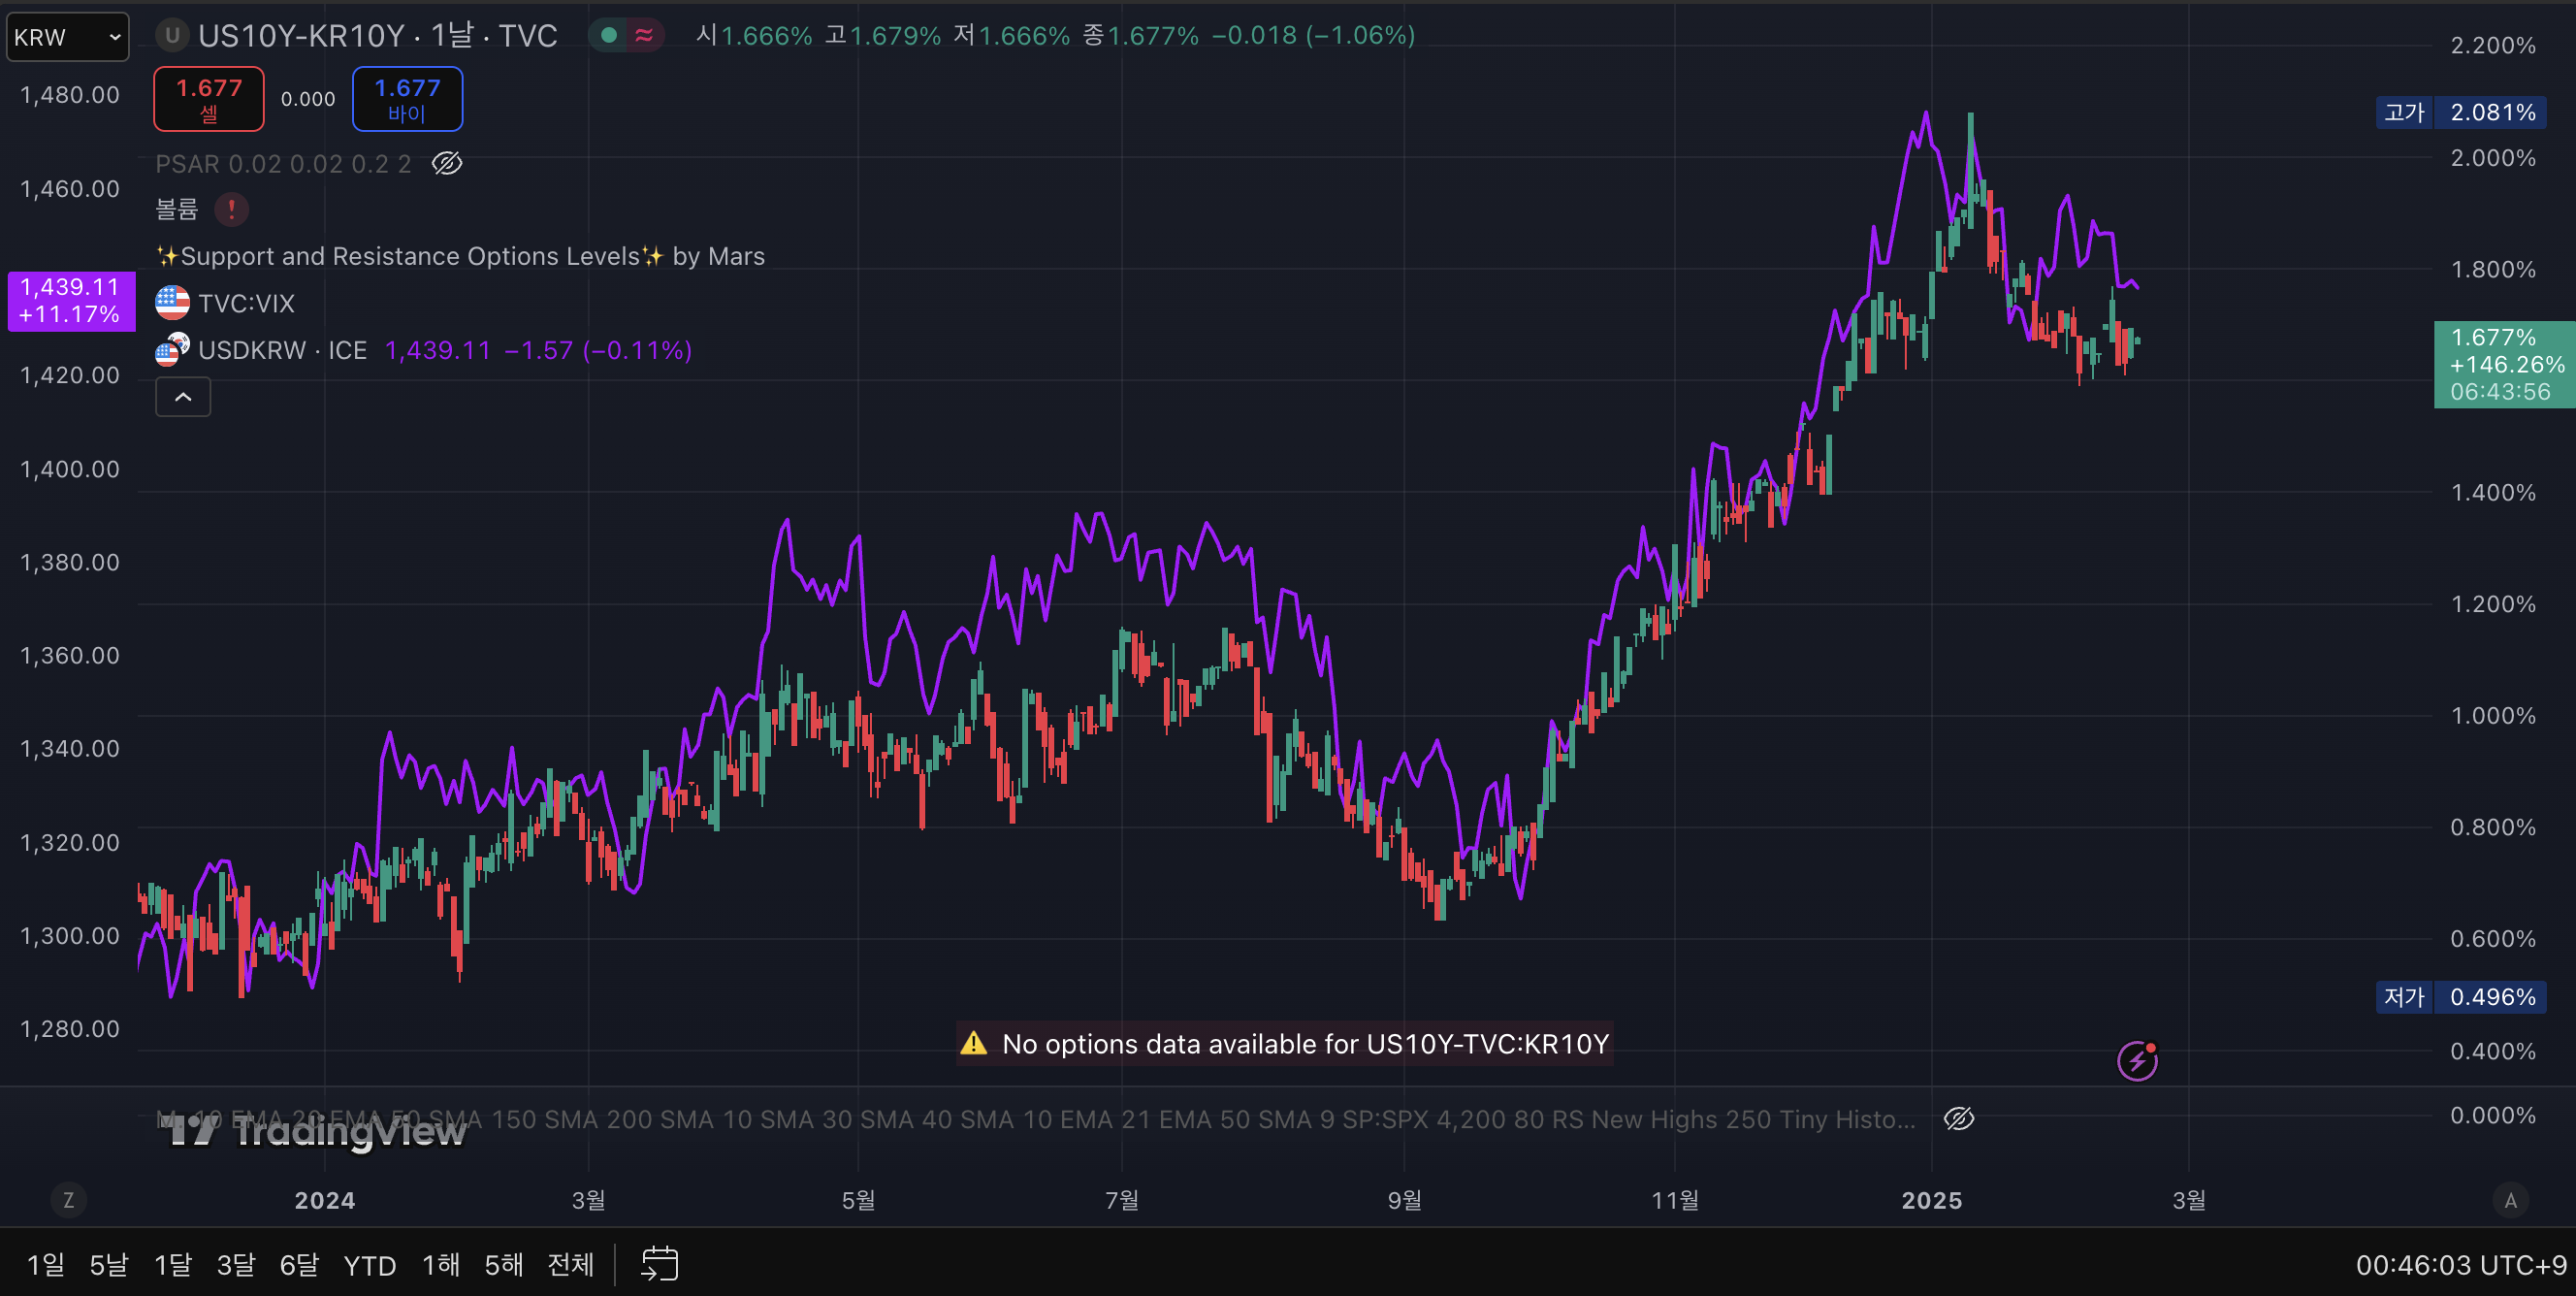The height and width of the screenshot is (1296, 2576).
Task: Click the pink data-mode wave icon
Action: tap(644, 36)
